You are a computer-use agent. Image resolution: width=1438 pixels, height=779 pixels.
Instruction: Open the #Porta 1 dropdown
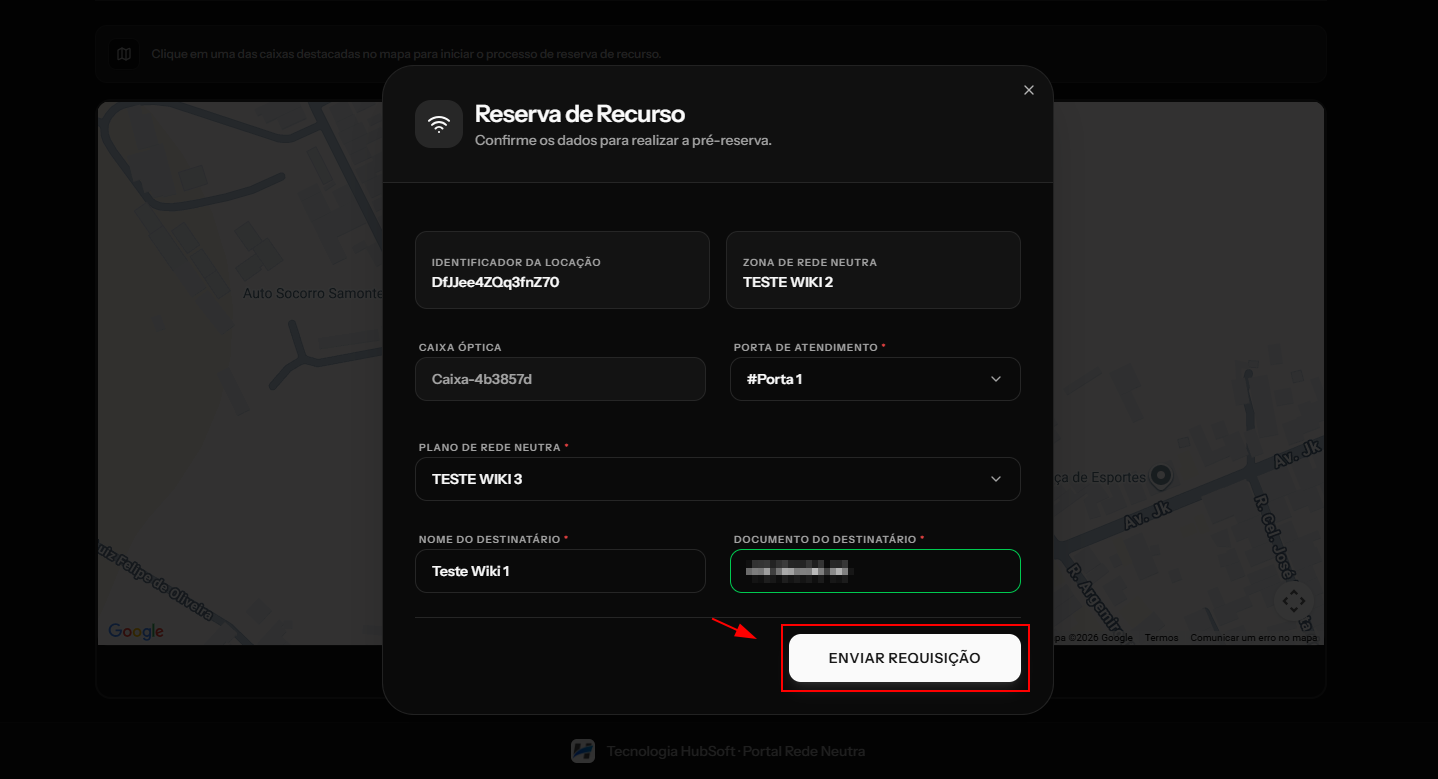(875, 379)
